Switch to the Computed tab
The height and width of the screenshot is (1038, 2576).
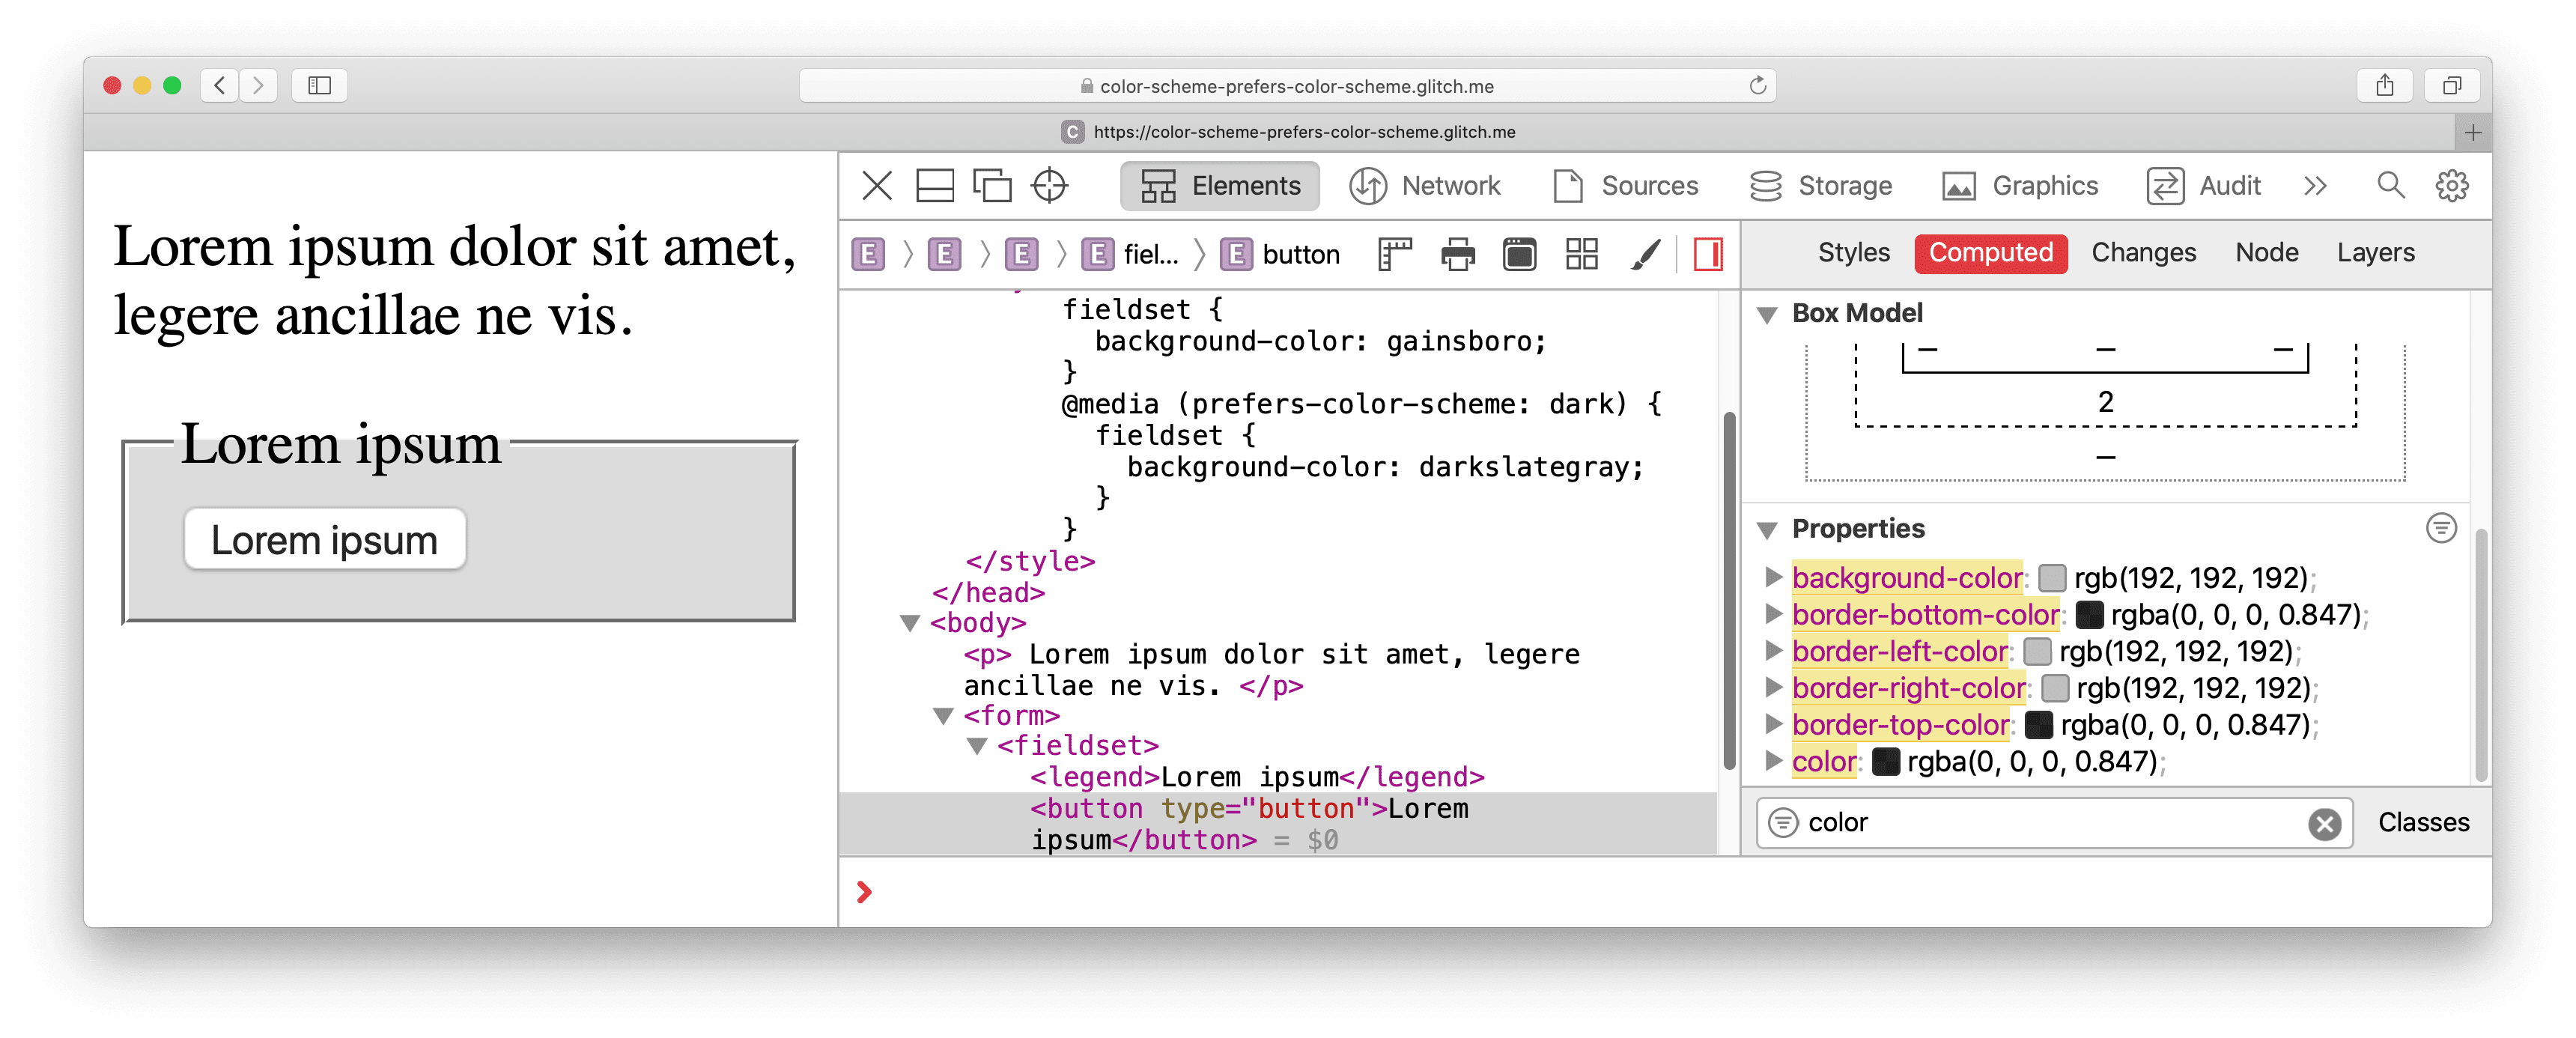[x=1991, y=252]
